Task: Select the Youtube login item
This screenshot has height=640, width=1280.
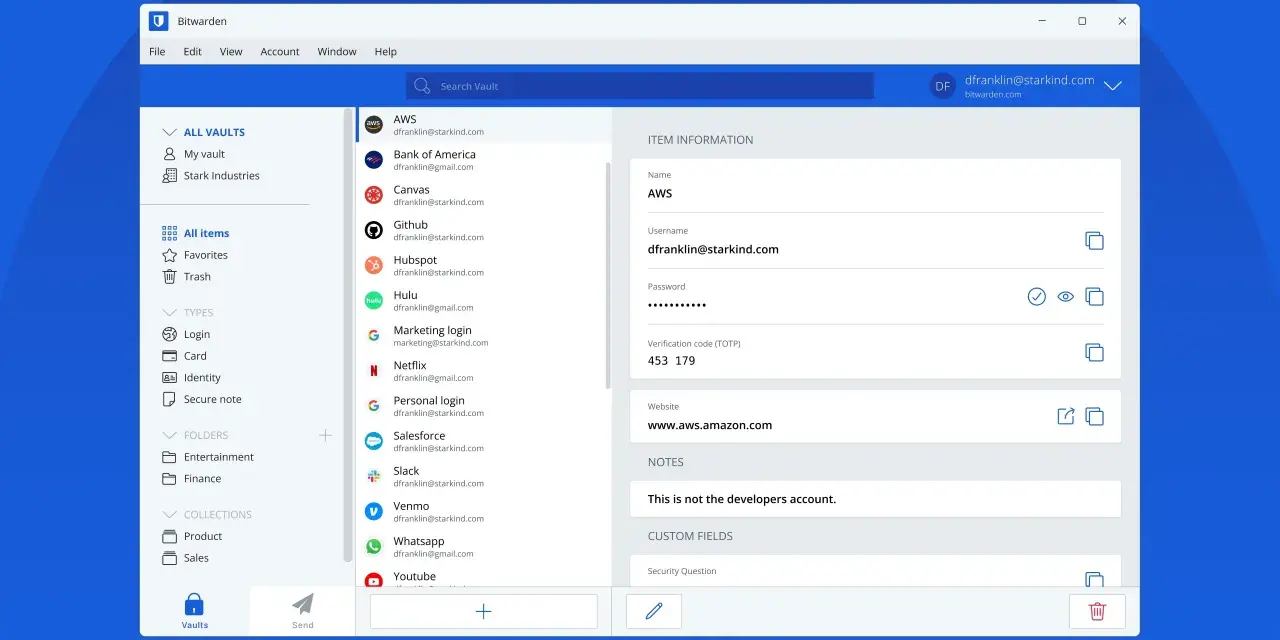Action: (483, 576)
